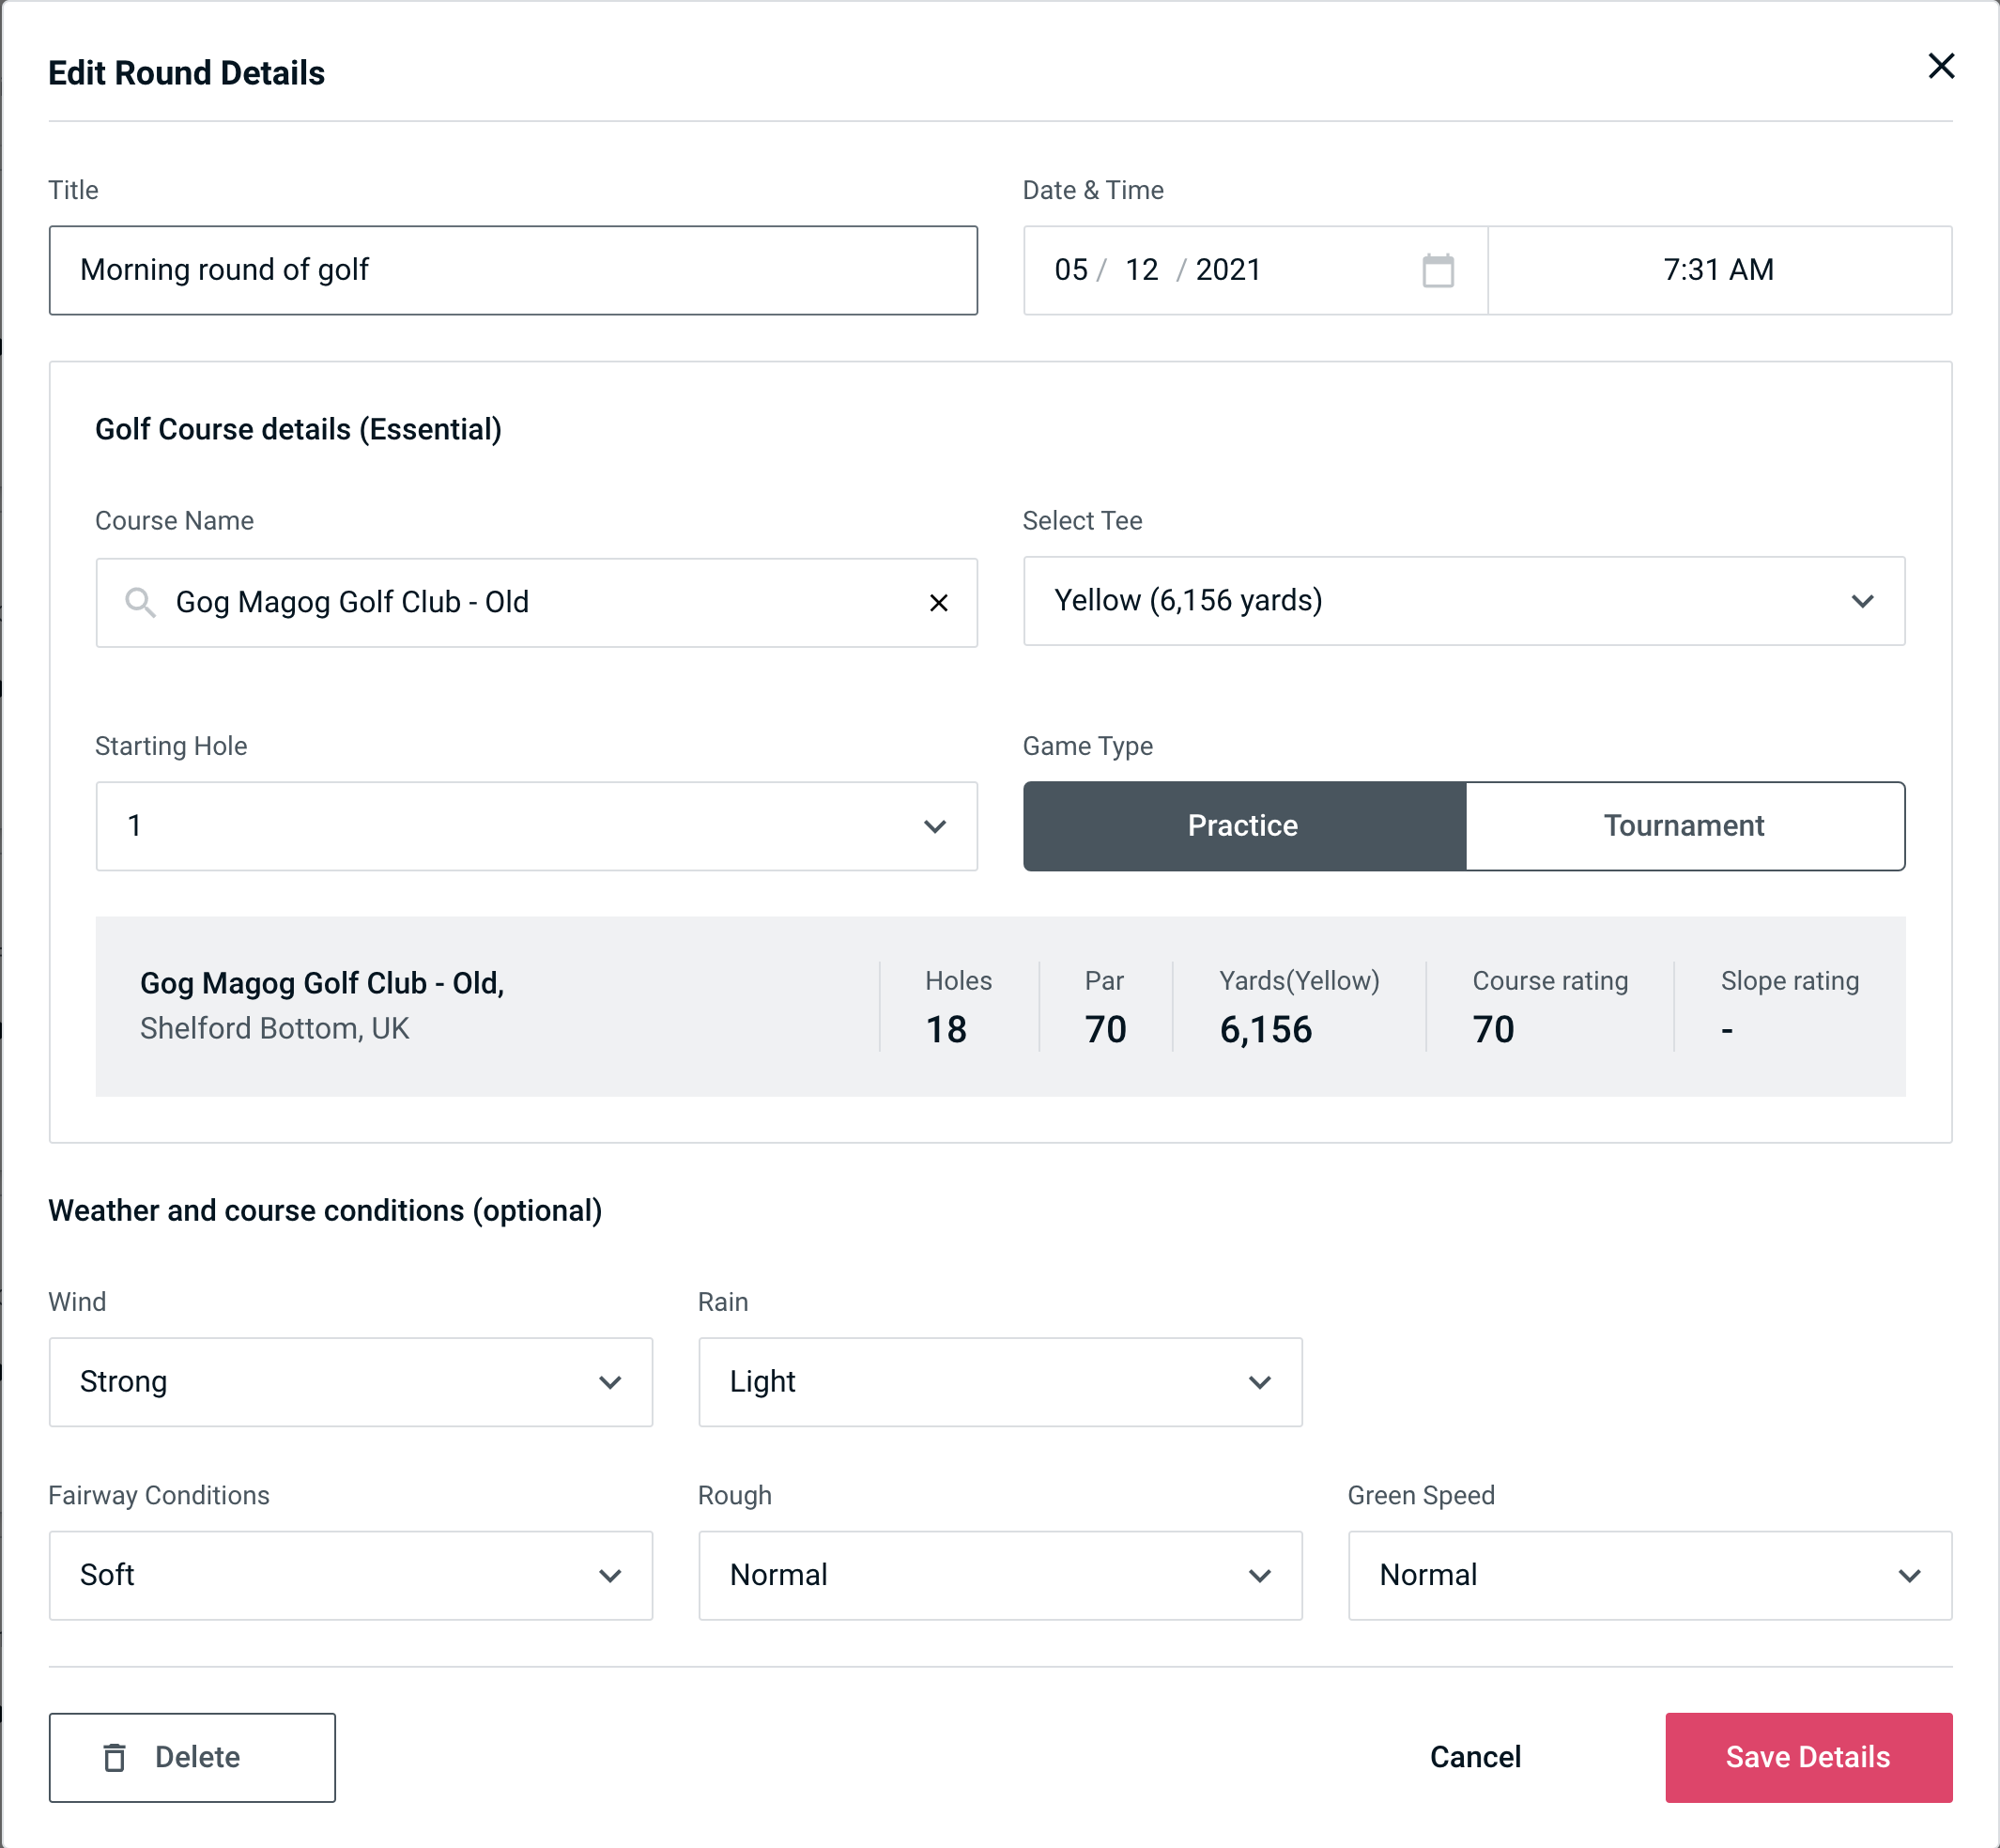This screenshot has width=2000, height=1848.
Task: Click the Save Details button
Action: click(x=1807, y=1758)
